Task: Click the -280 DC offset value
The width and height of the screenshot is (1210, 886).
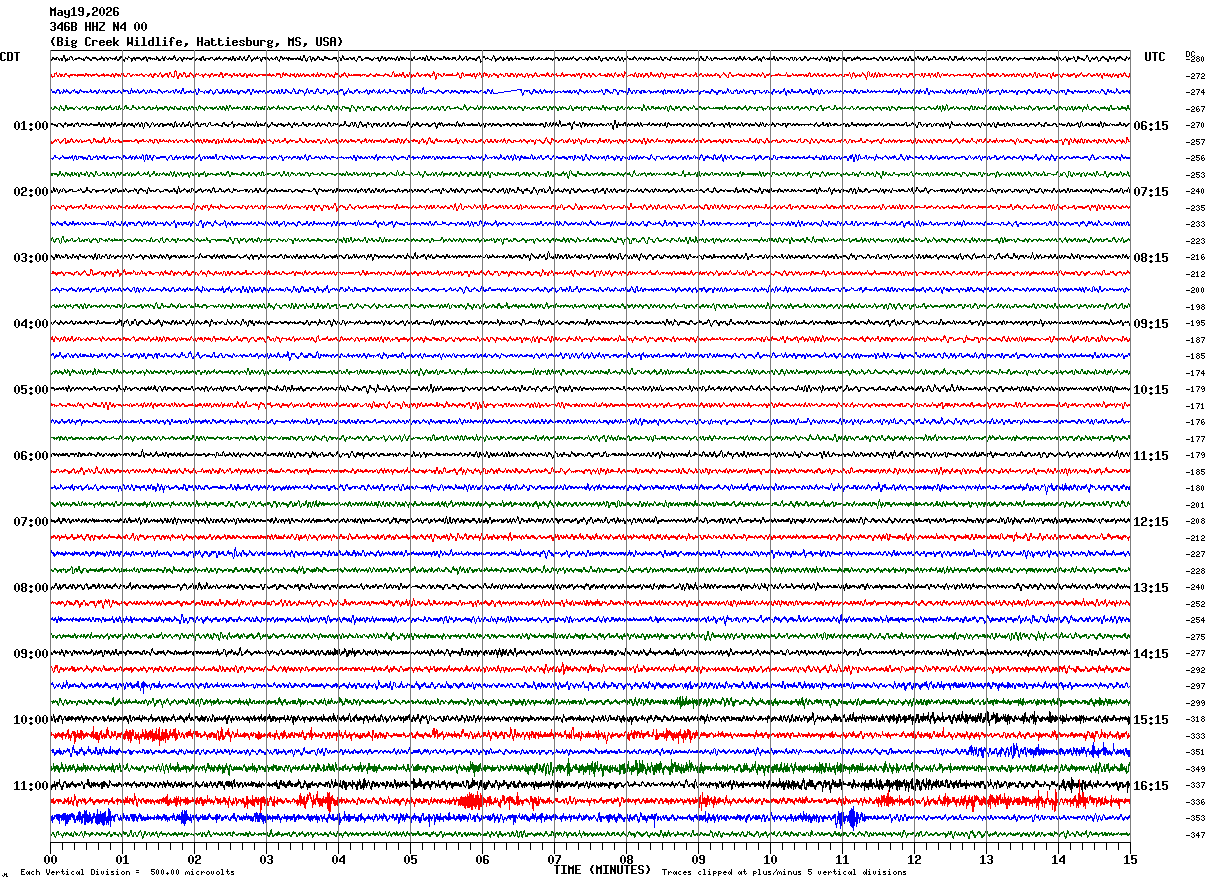Action: click(1195, 60)
